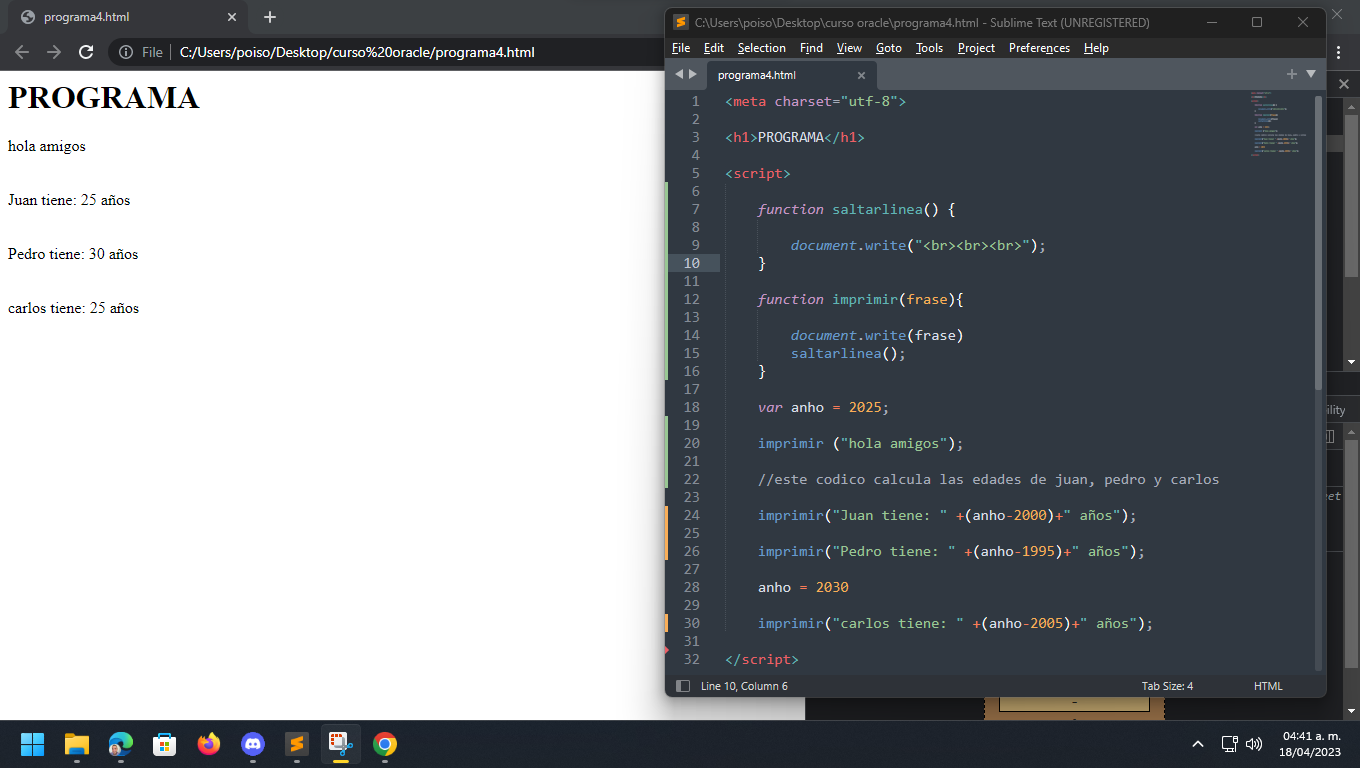Screen dimensions: 1360x768
Task: Click line number 10 in the gutter
Action: [x=692, y=263]
